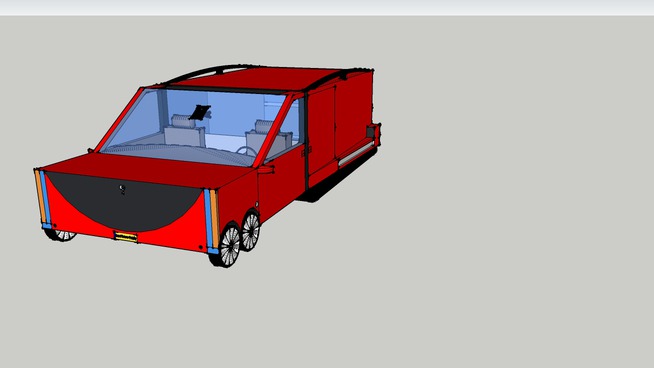Screen dimensions: 654x368
Task: Select the gray seat on the far side of the cabin
Action: coord(184,131)
